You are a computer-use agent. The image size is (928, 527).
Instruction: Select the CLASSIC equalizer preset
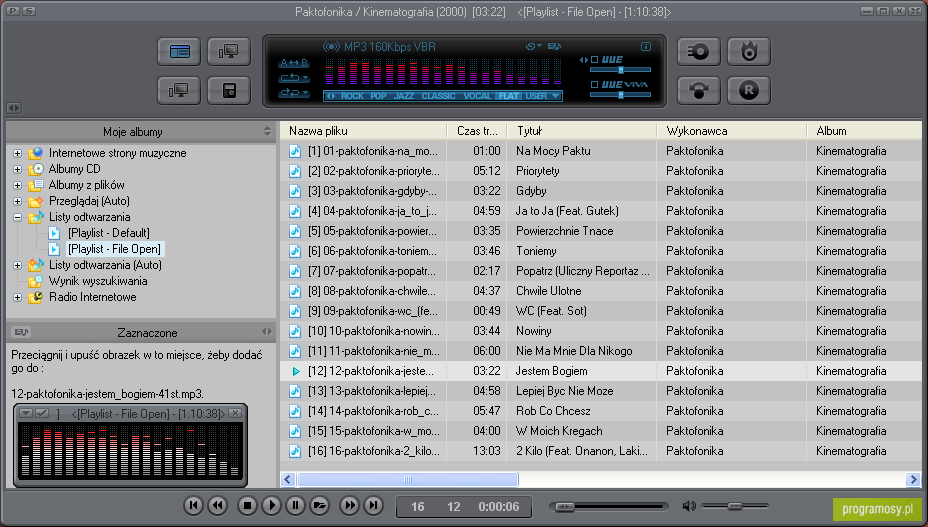pyautogui.click(x=439, y=96)
